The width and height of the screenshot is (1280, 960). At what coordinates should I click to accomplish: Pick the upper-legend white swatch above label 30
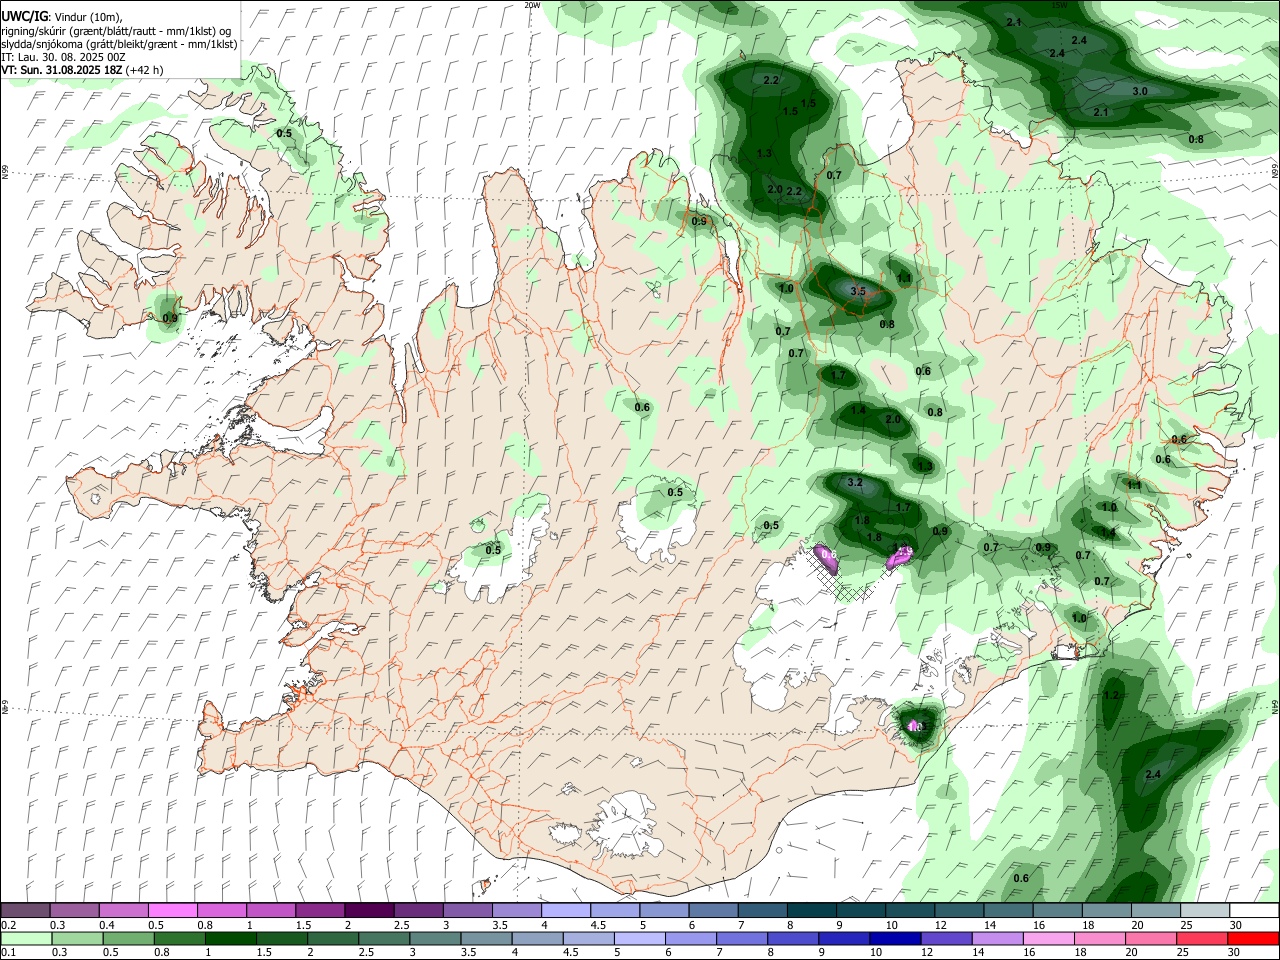point(1254,910)
